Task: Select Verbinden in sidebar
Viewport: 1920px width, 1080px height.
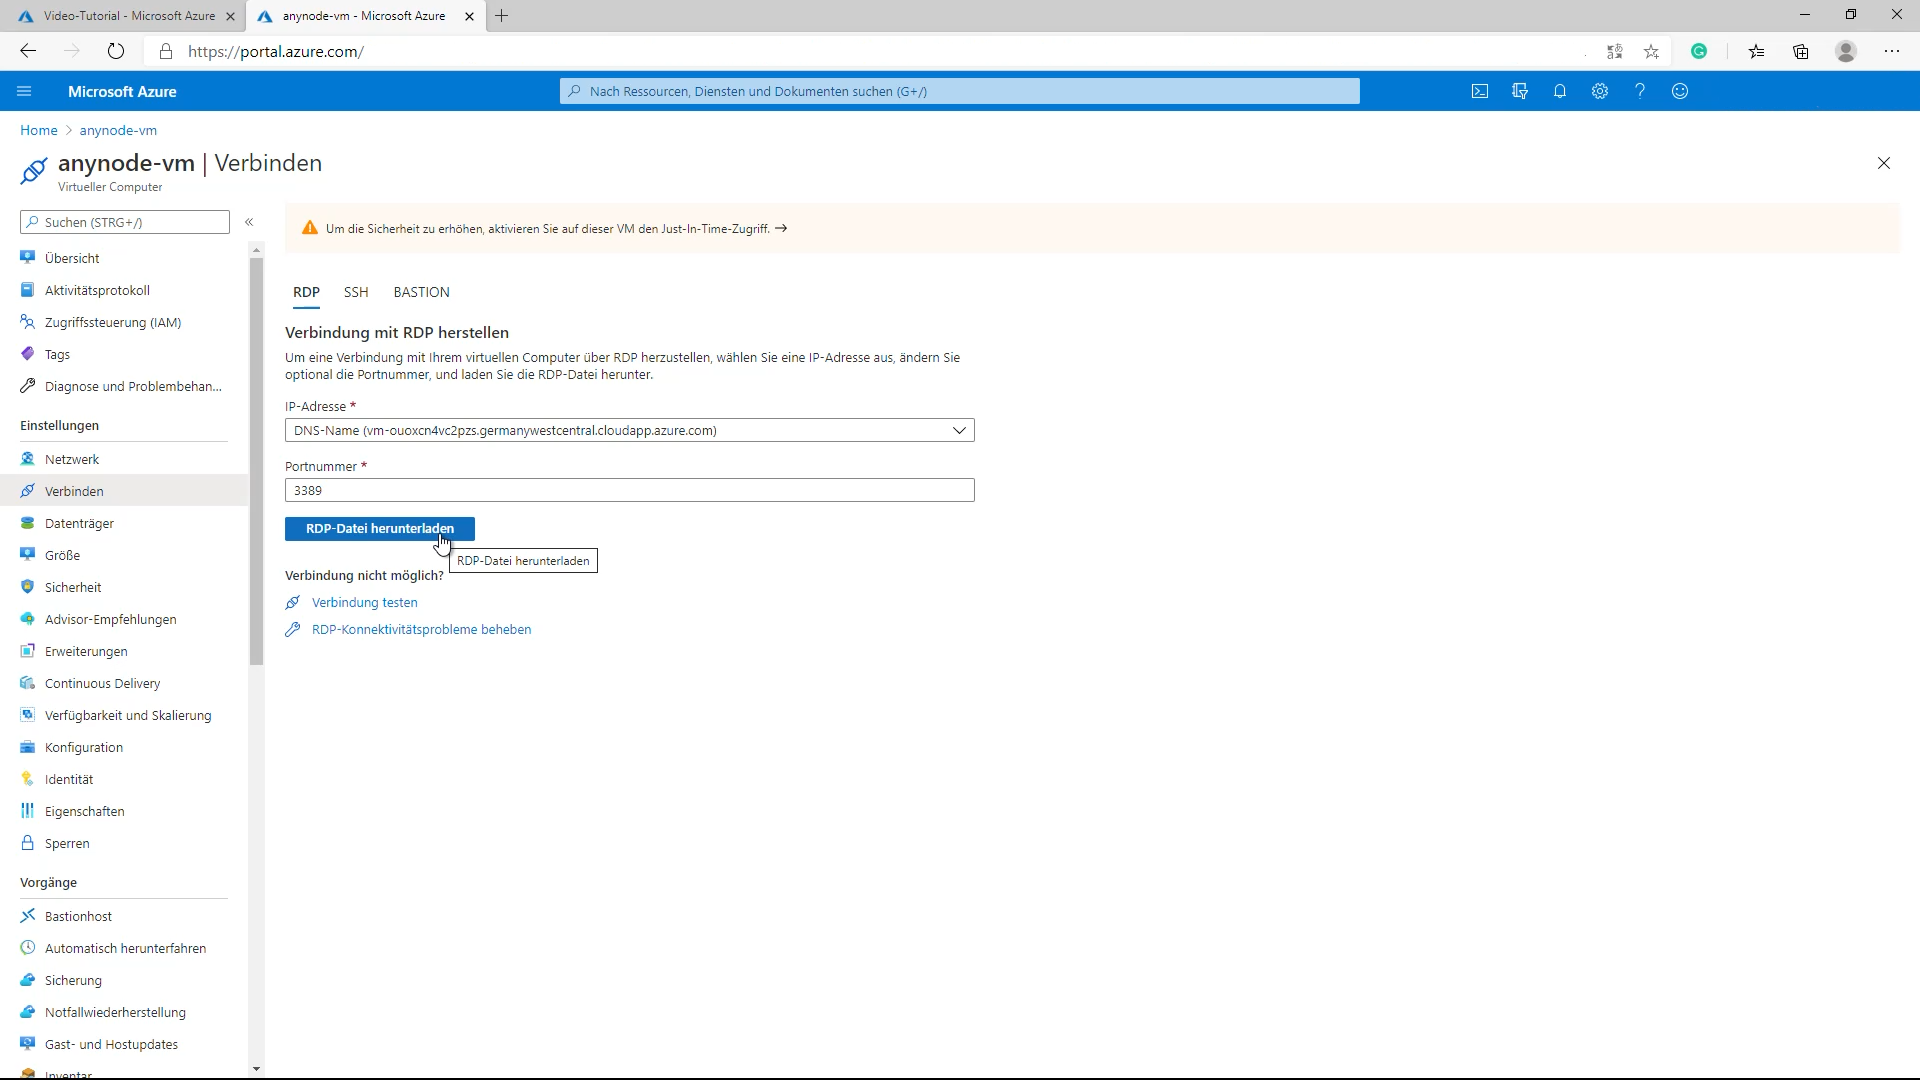Action: click(124, 491)
